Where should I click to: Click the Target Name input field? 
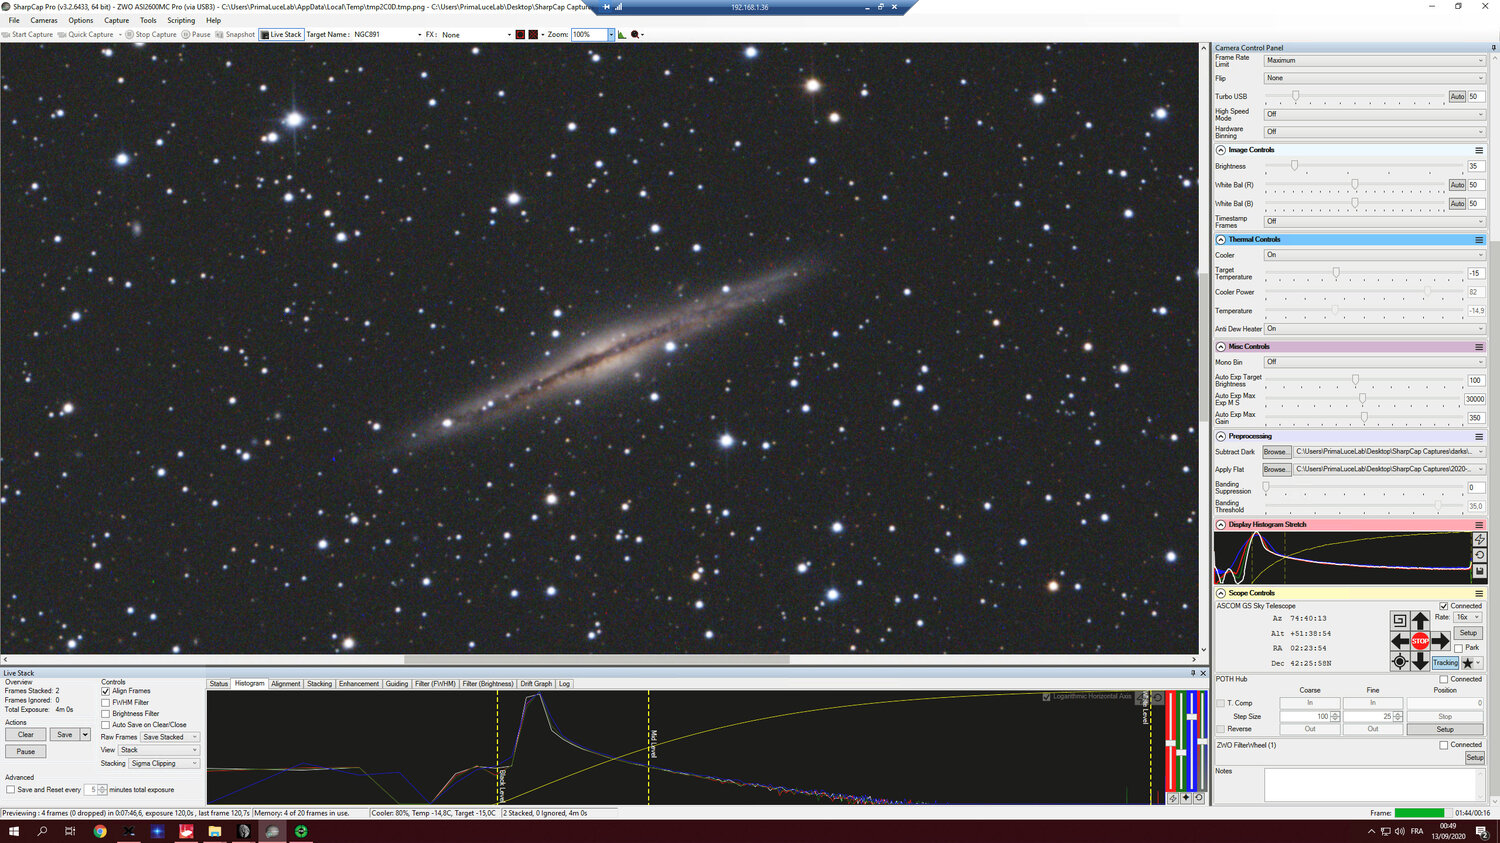[x=388, y=35]
